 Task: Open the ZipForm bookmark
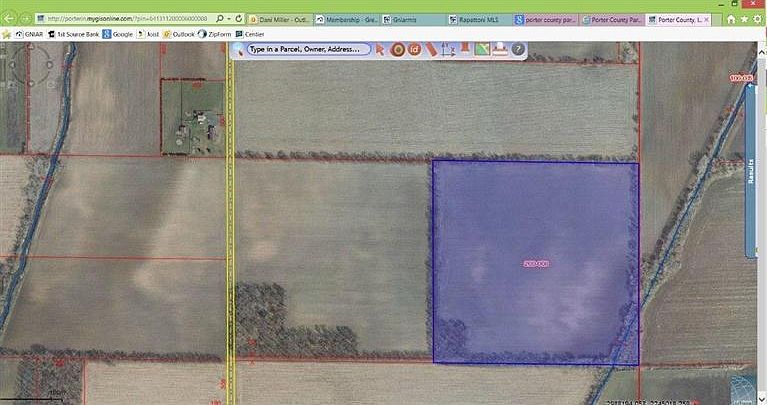click(x=214, y=34)
